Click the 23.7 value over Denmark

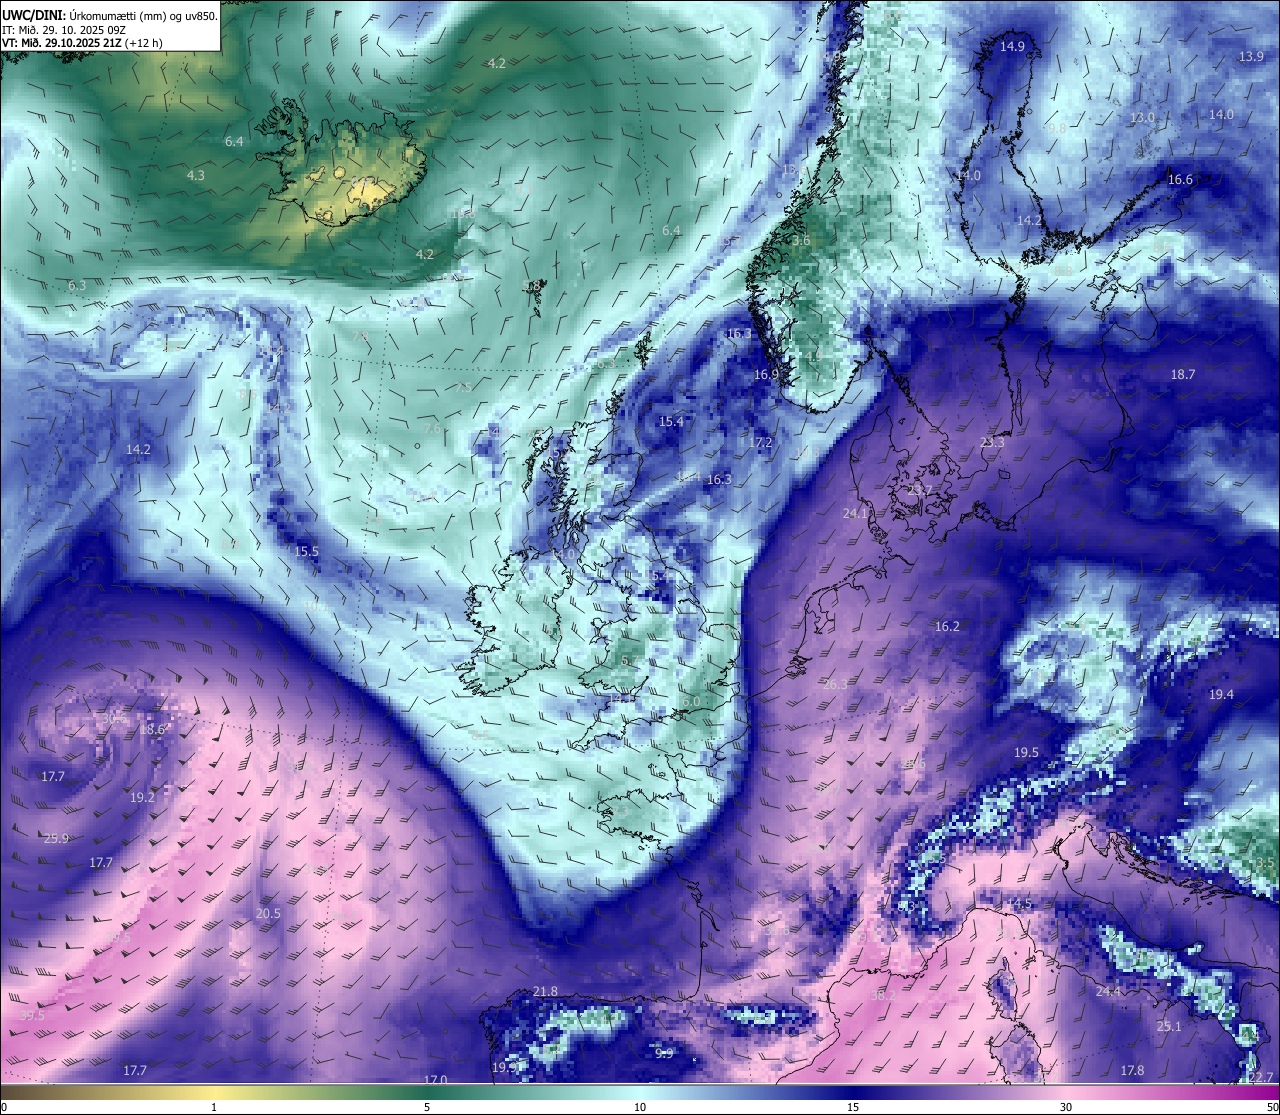[x=919, y=490]
